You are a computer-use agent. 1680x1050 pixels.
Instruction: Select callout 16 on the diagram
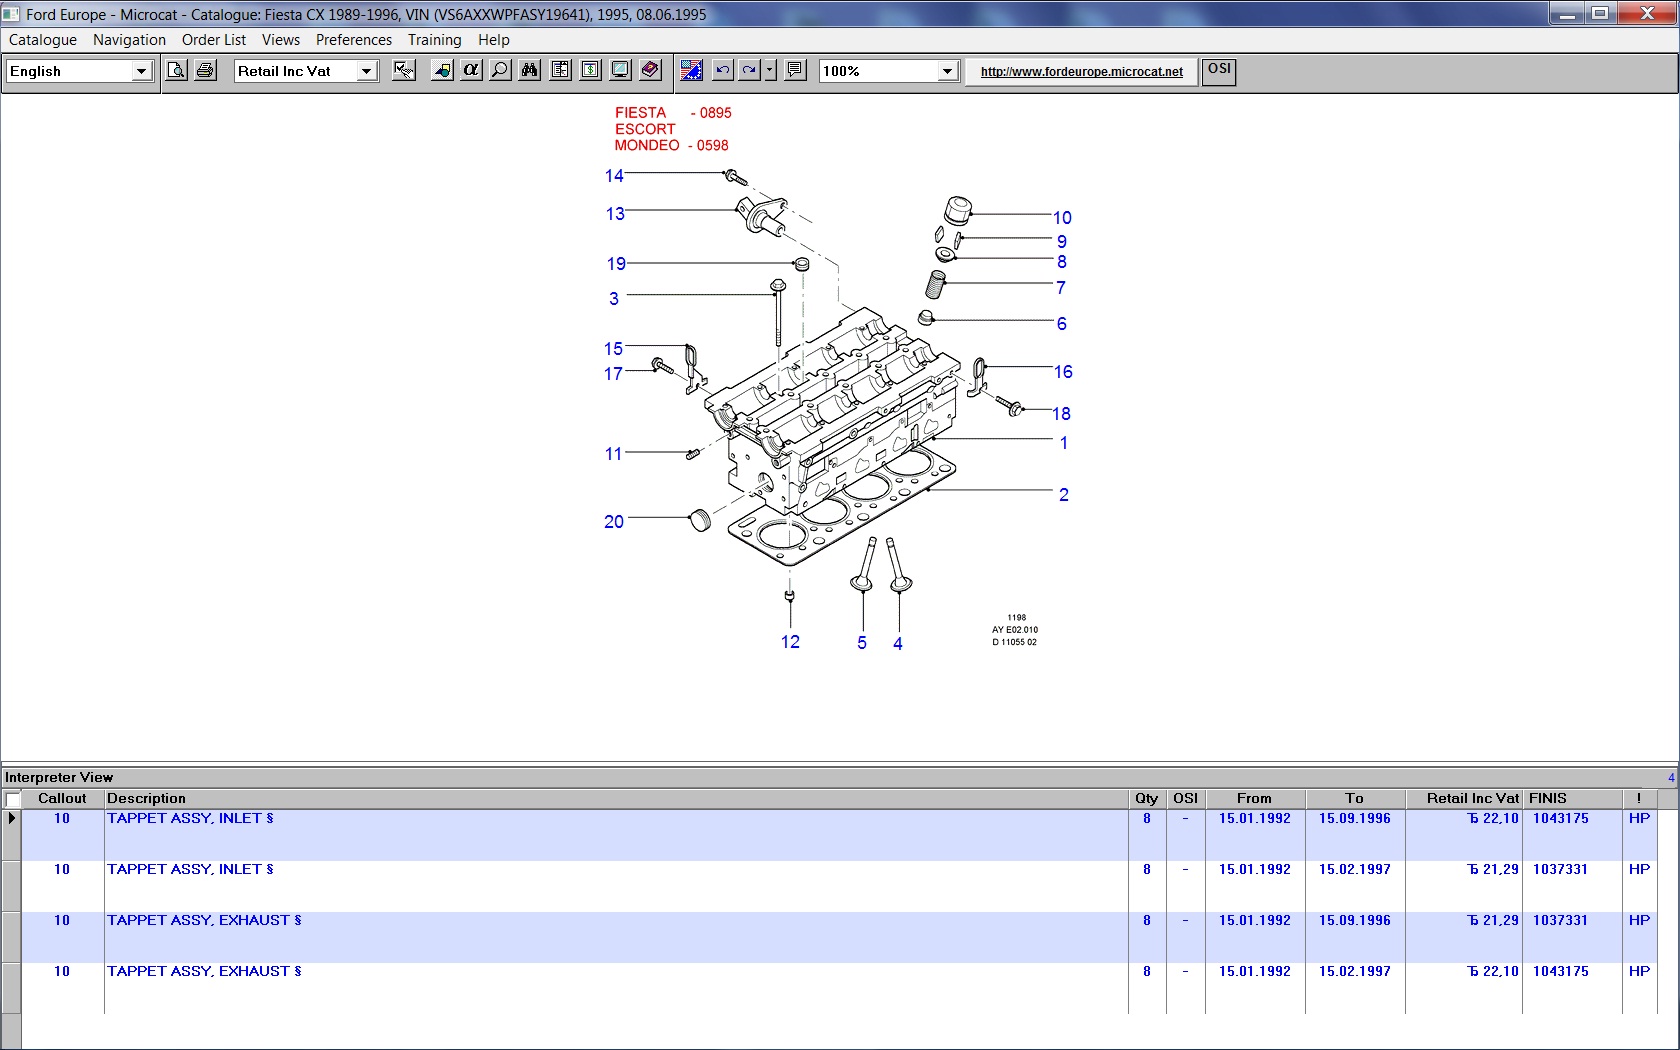(x=1063, y=372)
